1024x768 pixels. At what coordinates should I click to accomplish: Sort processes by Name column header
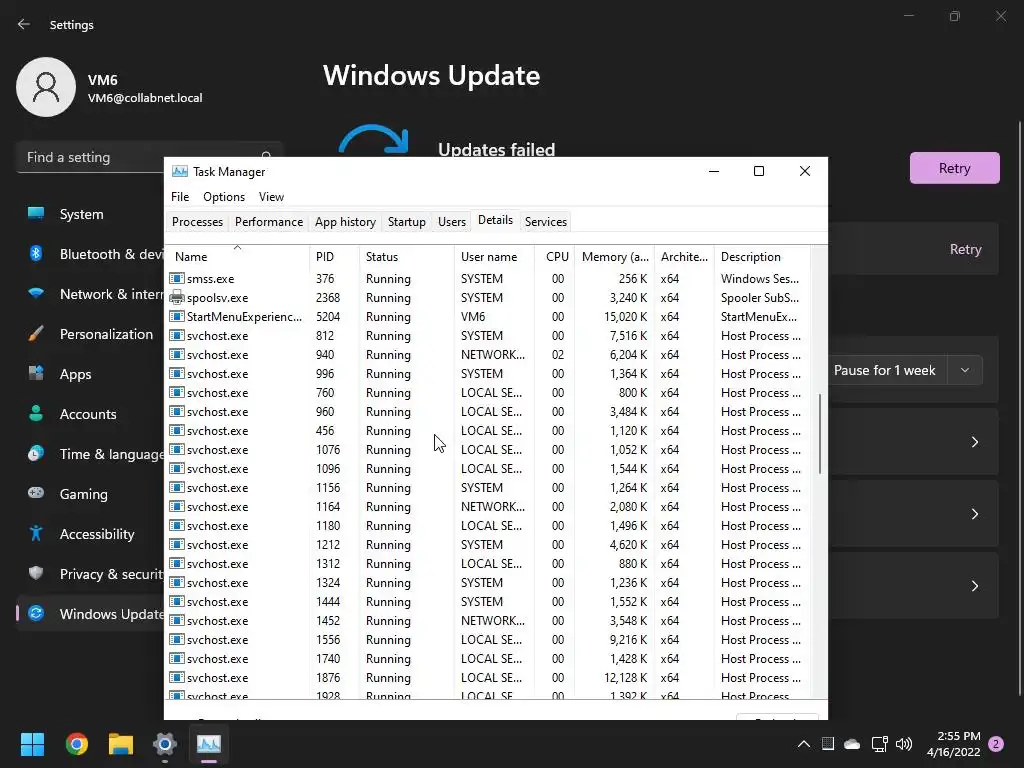pos(237,256)
